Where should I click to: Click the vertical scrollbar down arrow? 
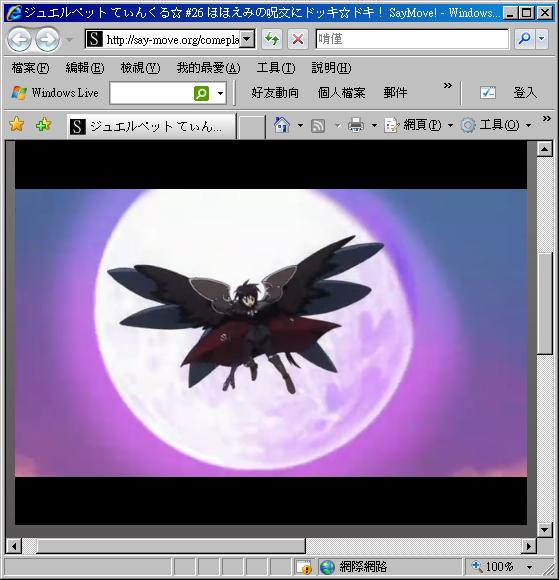coord(545,529)
